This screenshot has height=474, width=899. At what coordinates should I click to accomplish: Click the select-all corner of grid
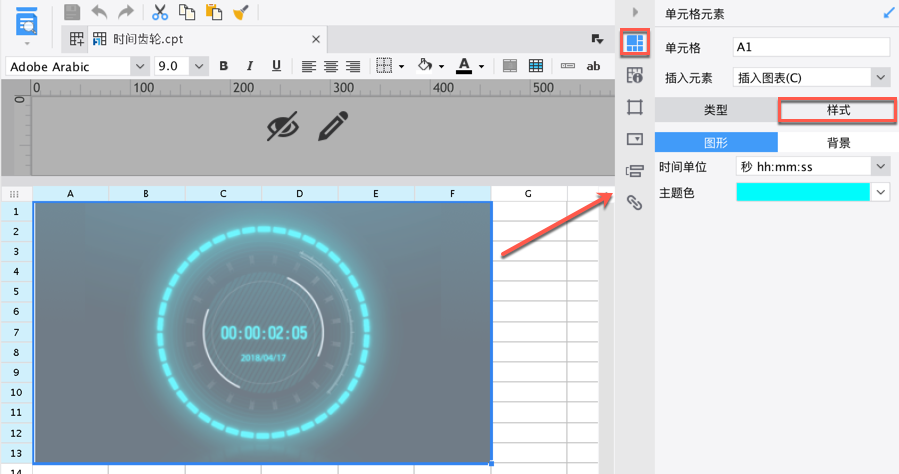coord(15,194)
